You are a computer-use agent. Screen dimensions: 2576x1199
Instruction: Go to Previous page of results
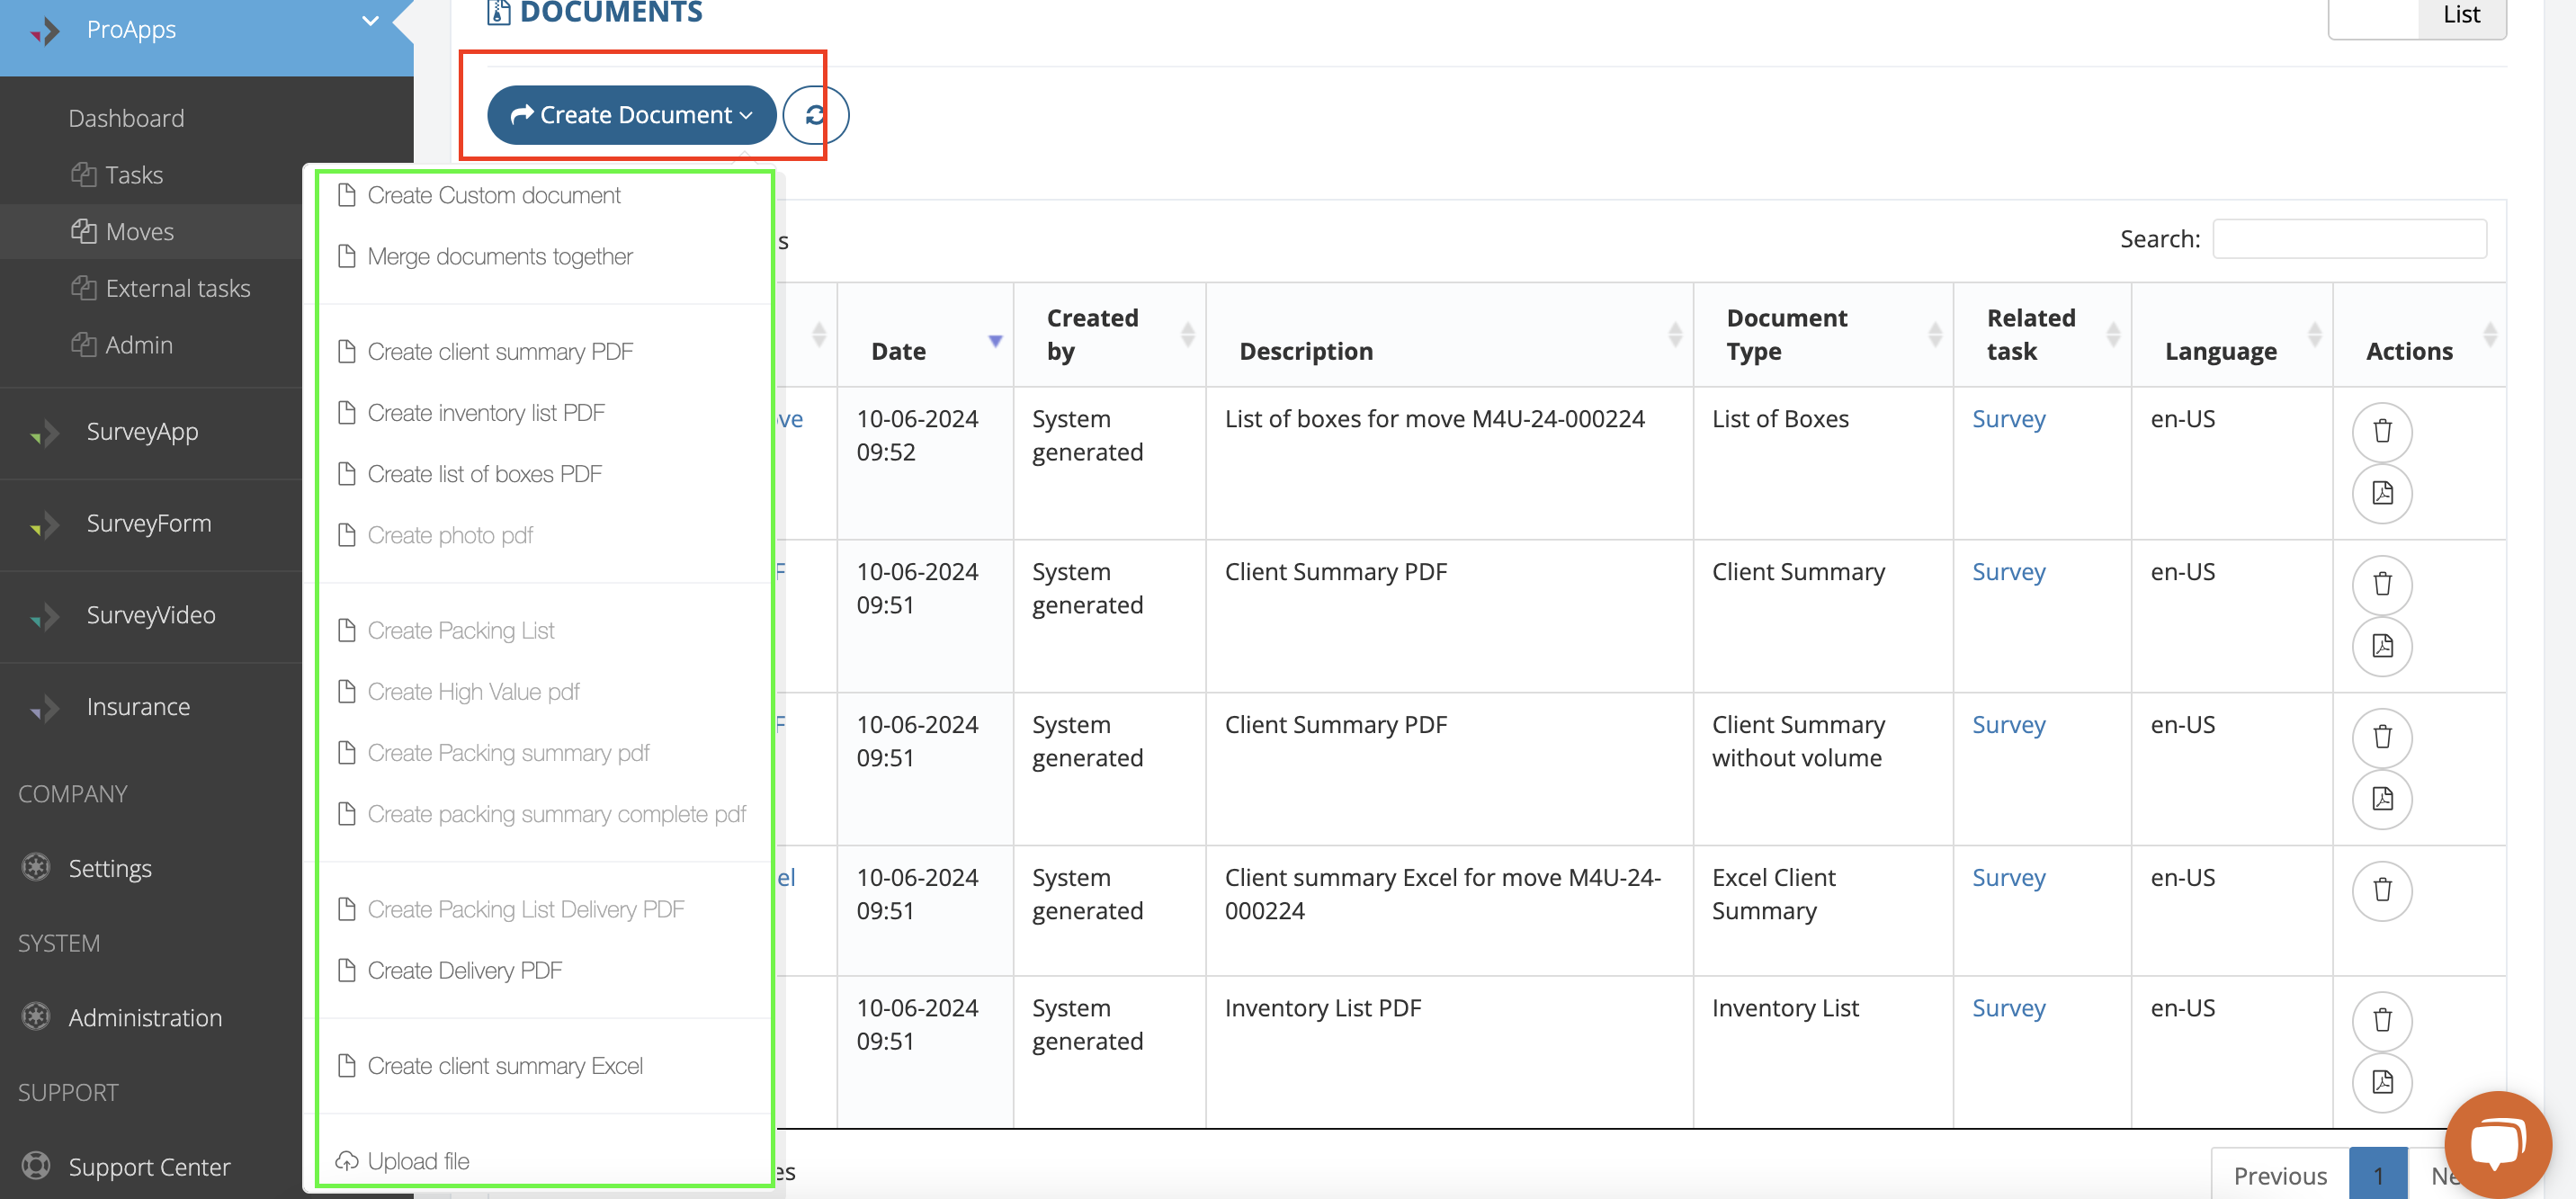point(2280,1175)
